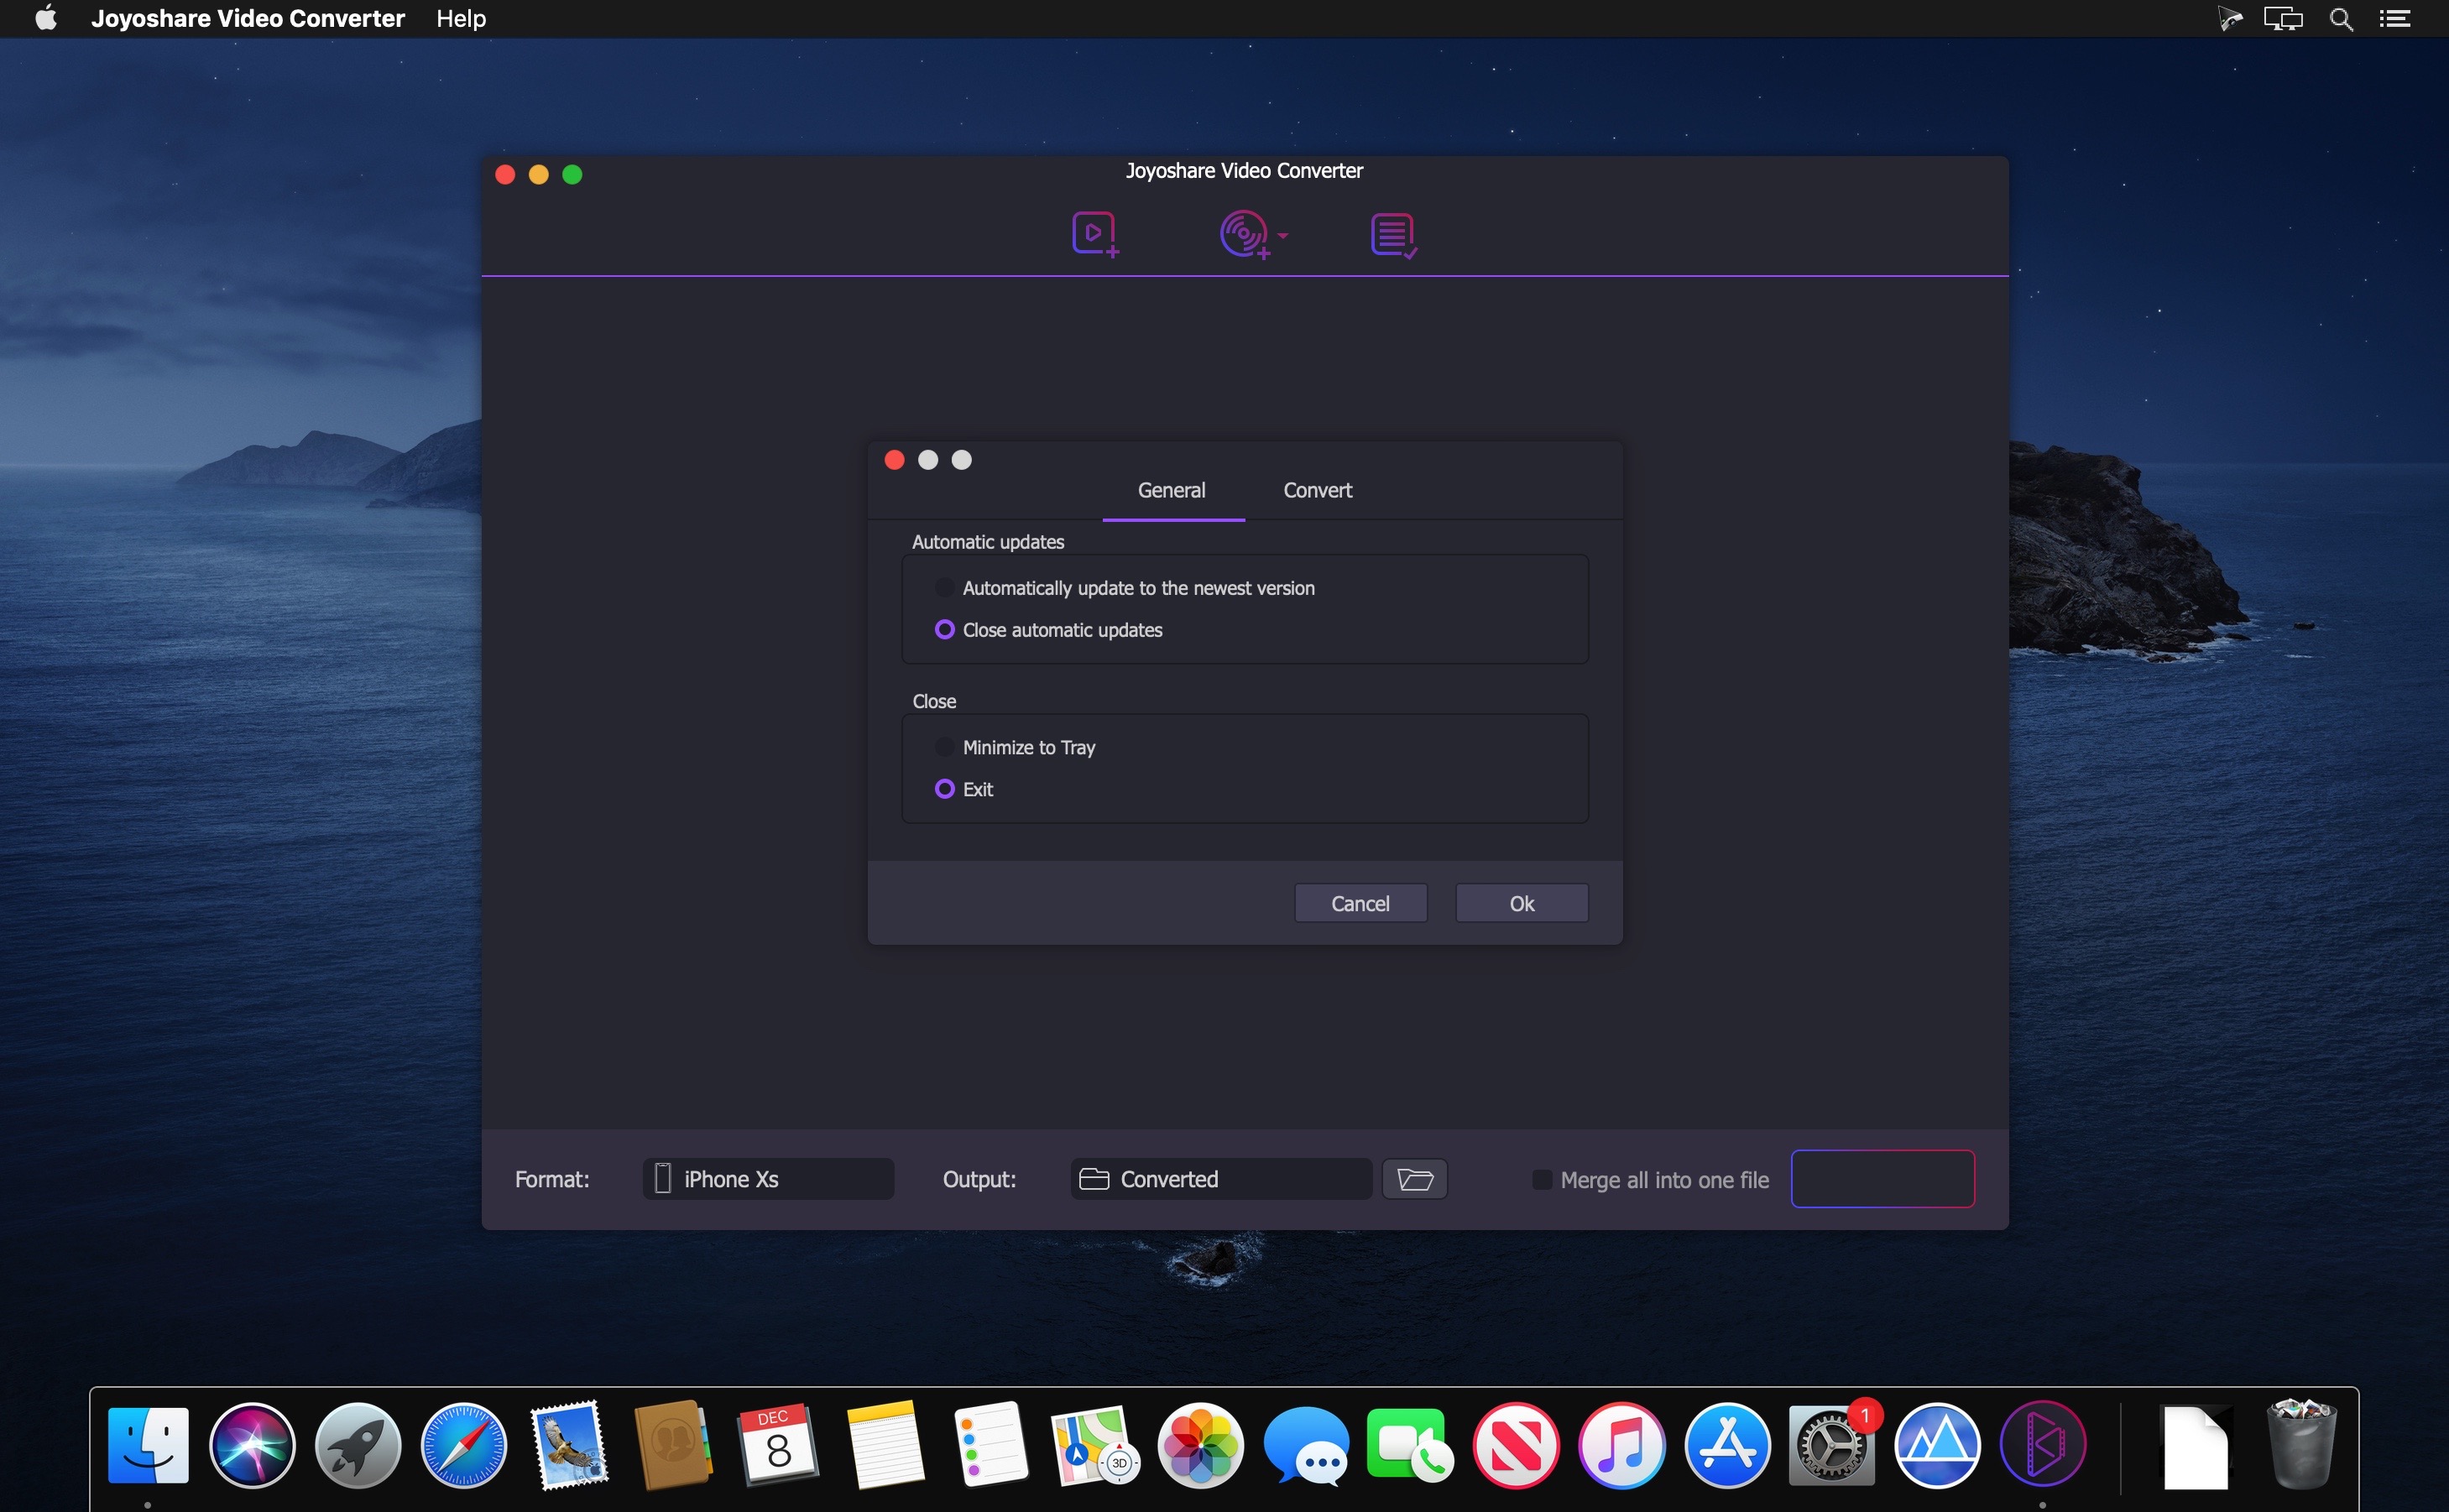
Task: Enable Merge all into one file checkbox
Action: coord(1541,1180)
